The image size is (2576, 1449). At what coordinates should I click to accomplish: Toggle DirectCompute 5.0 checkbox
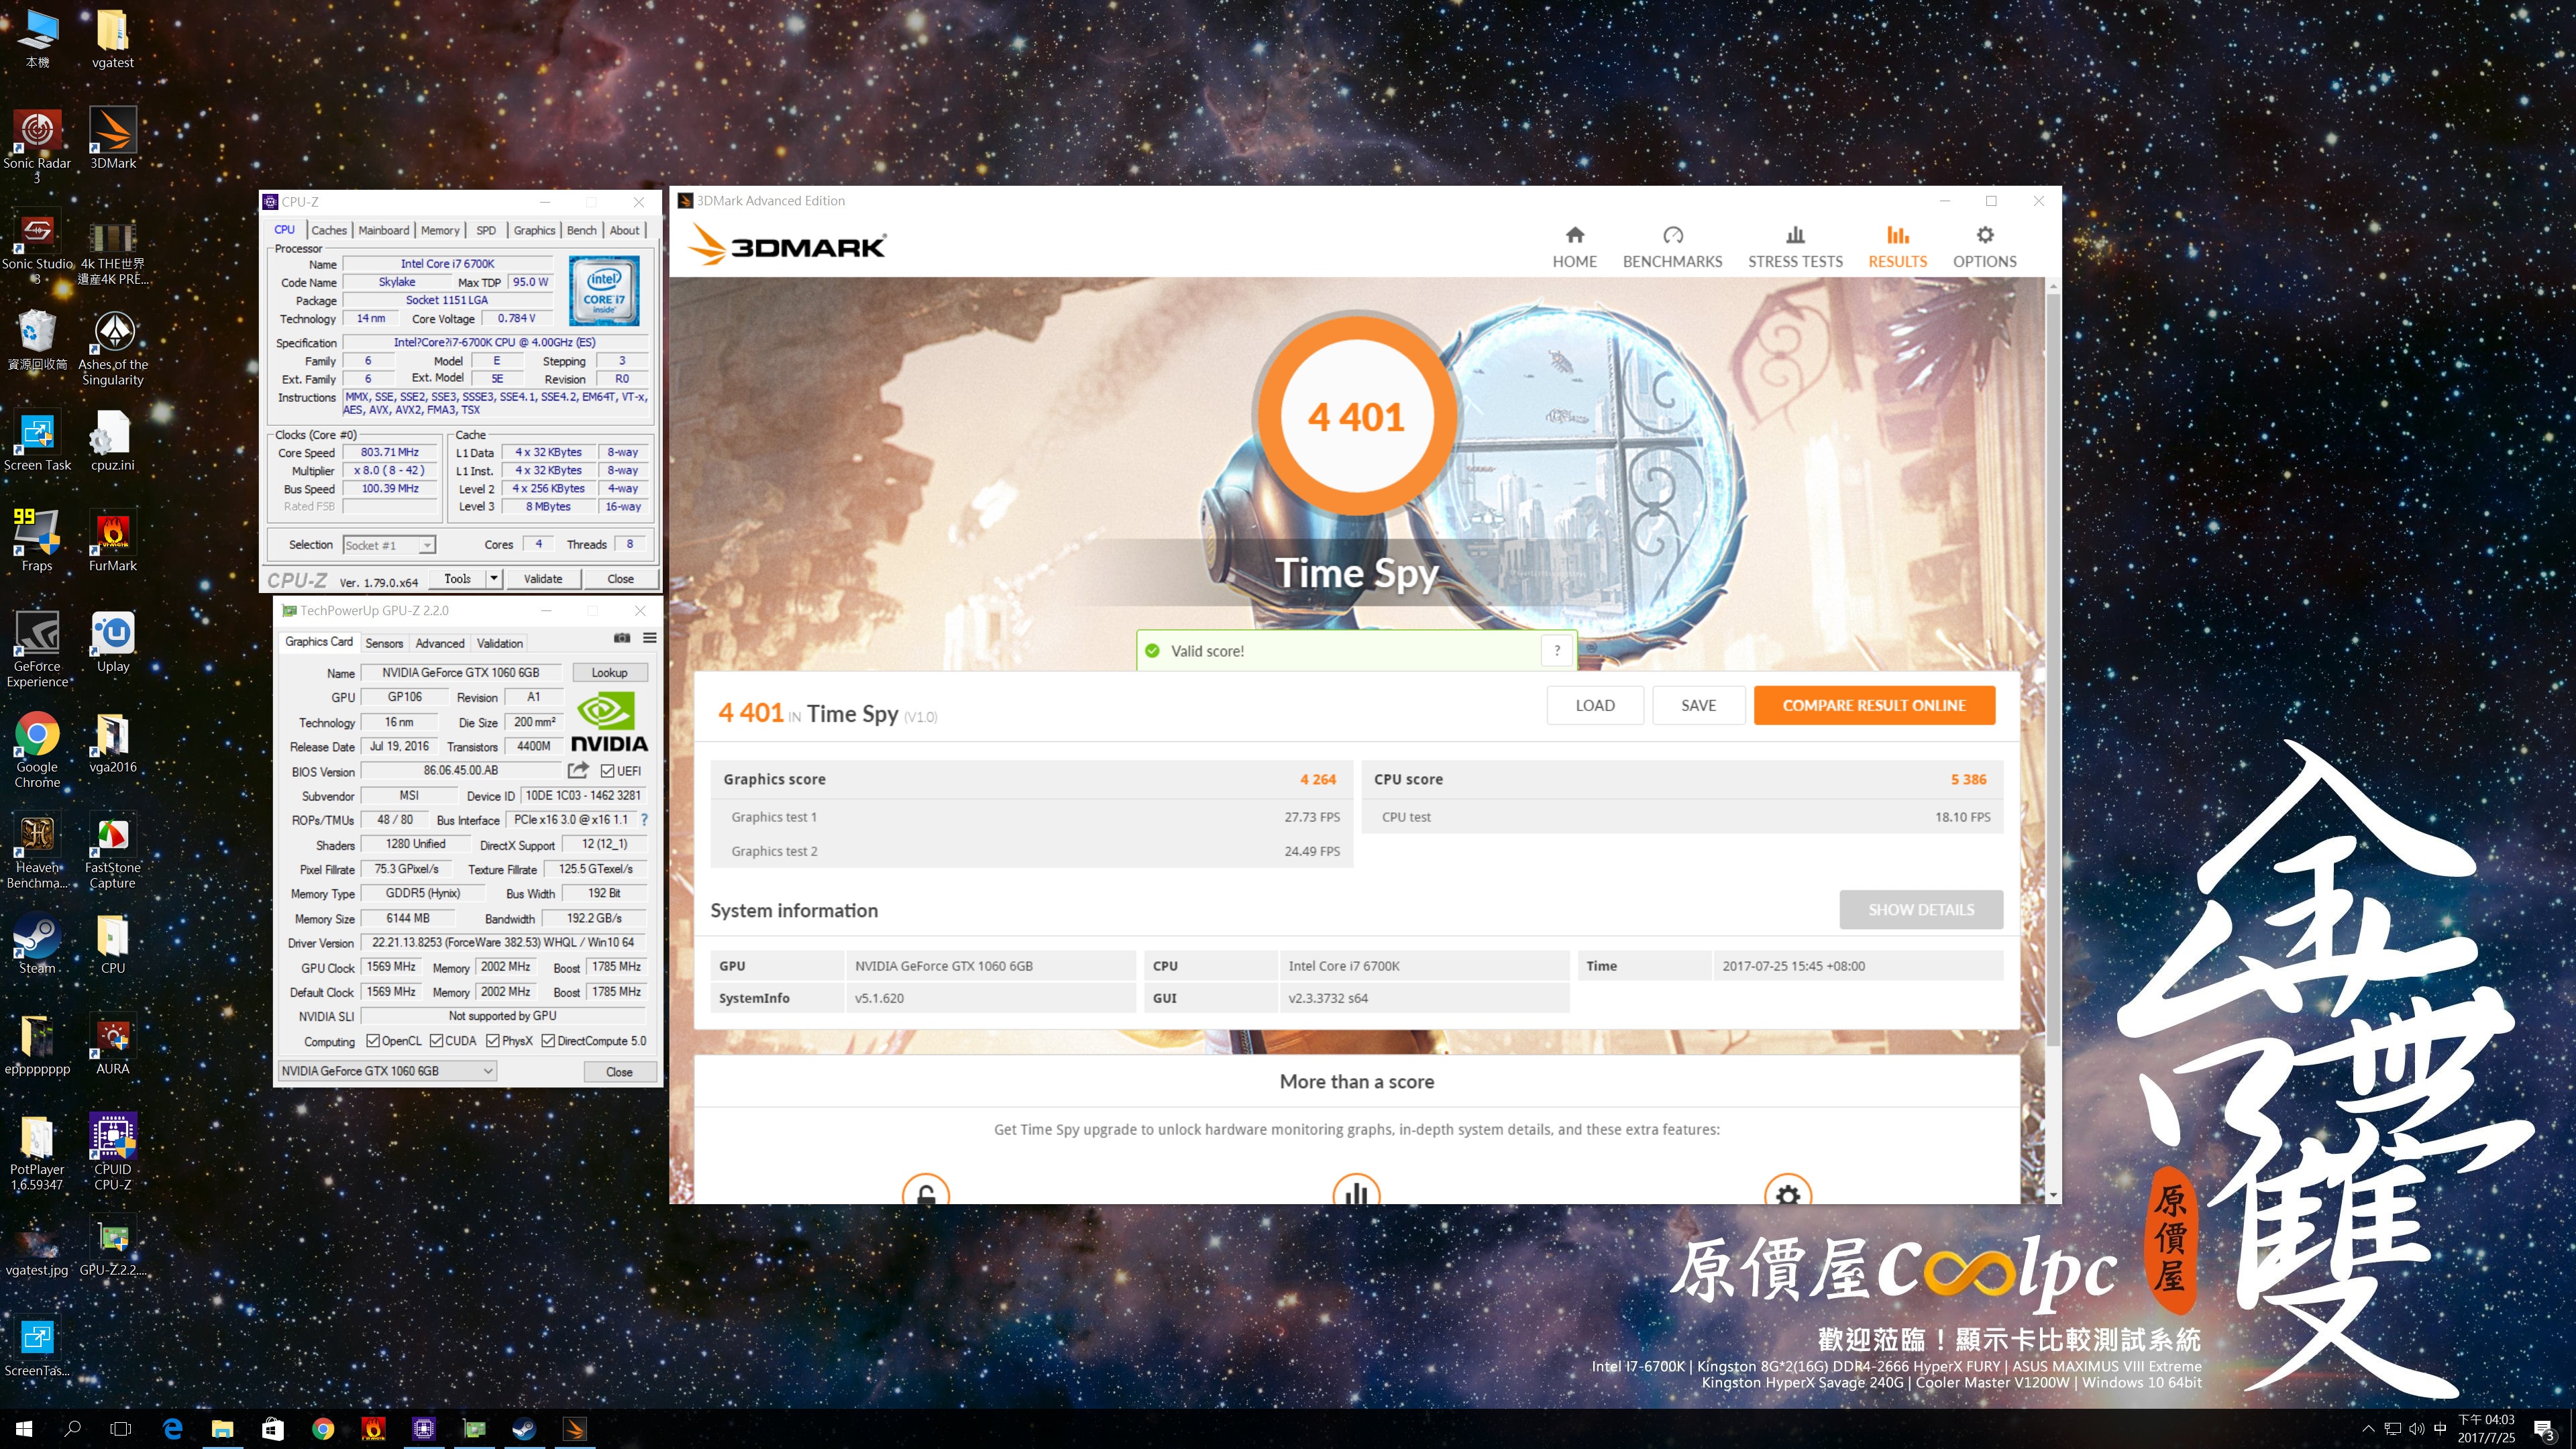tap(548, 1041)
